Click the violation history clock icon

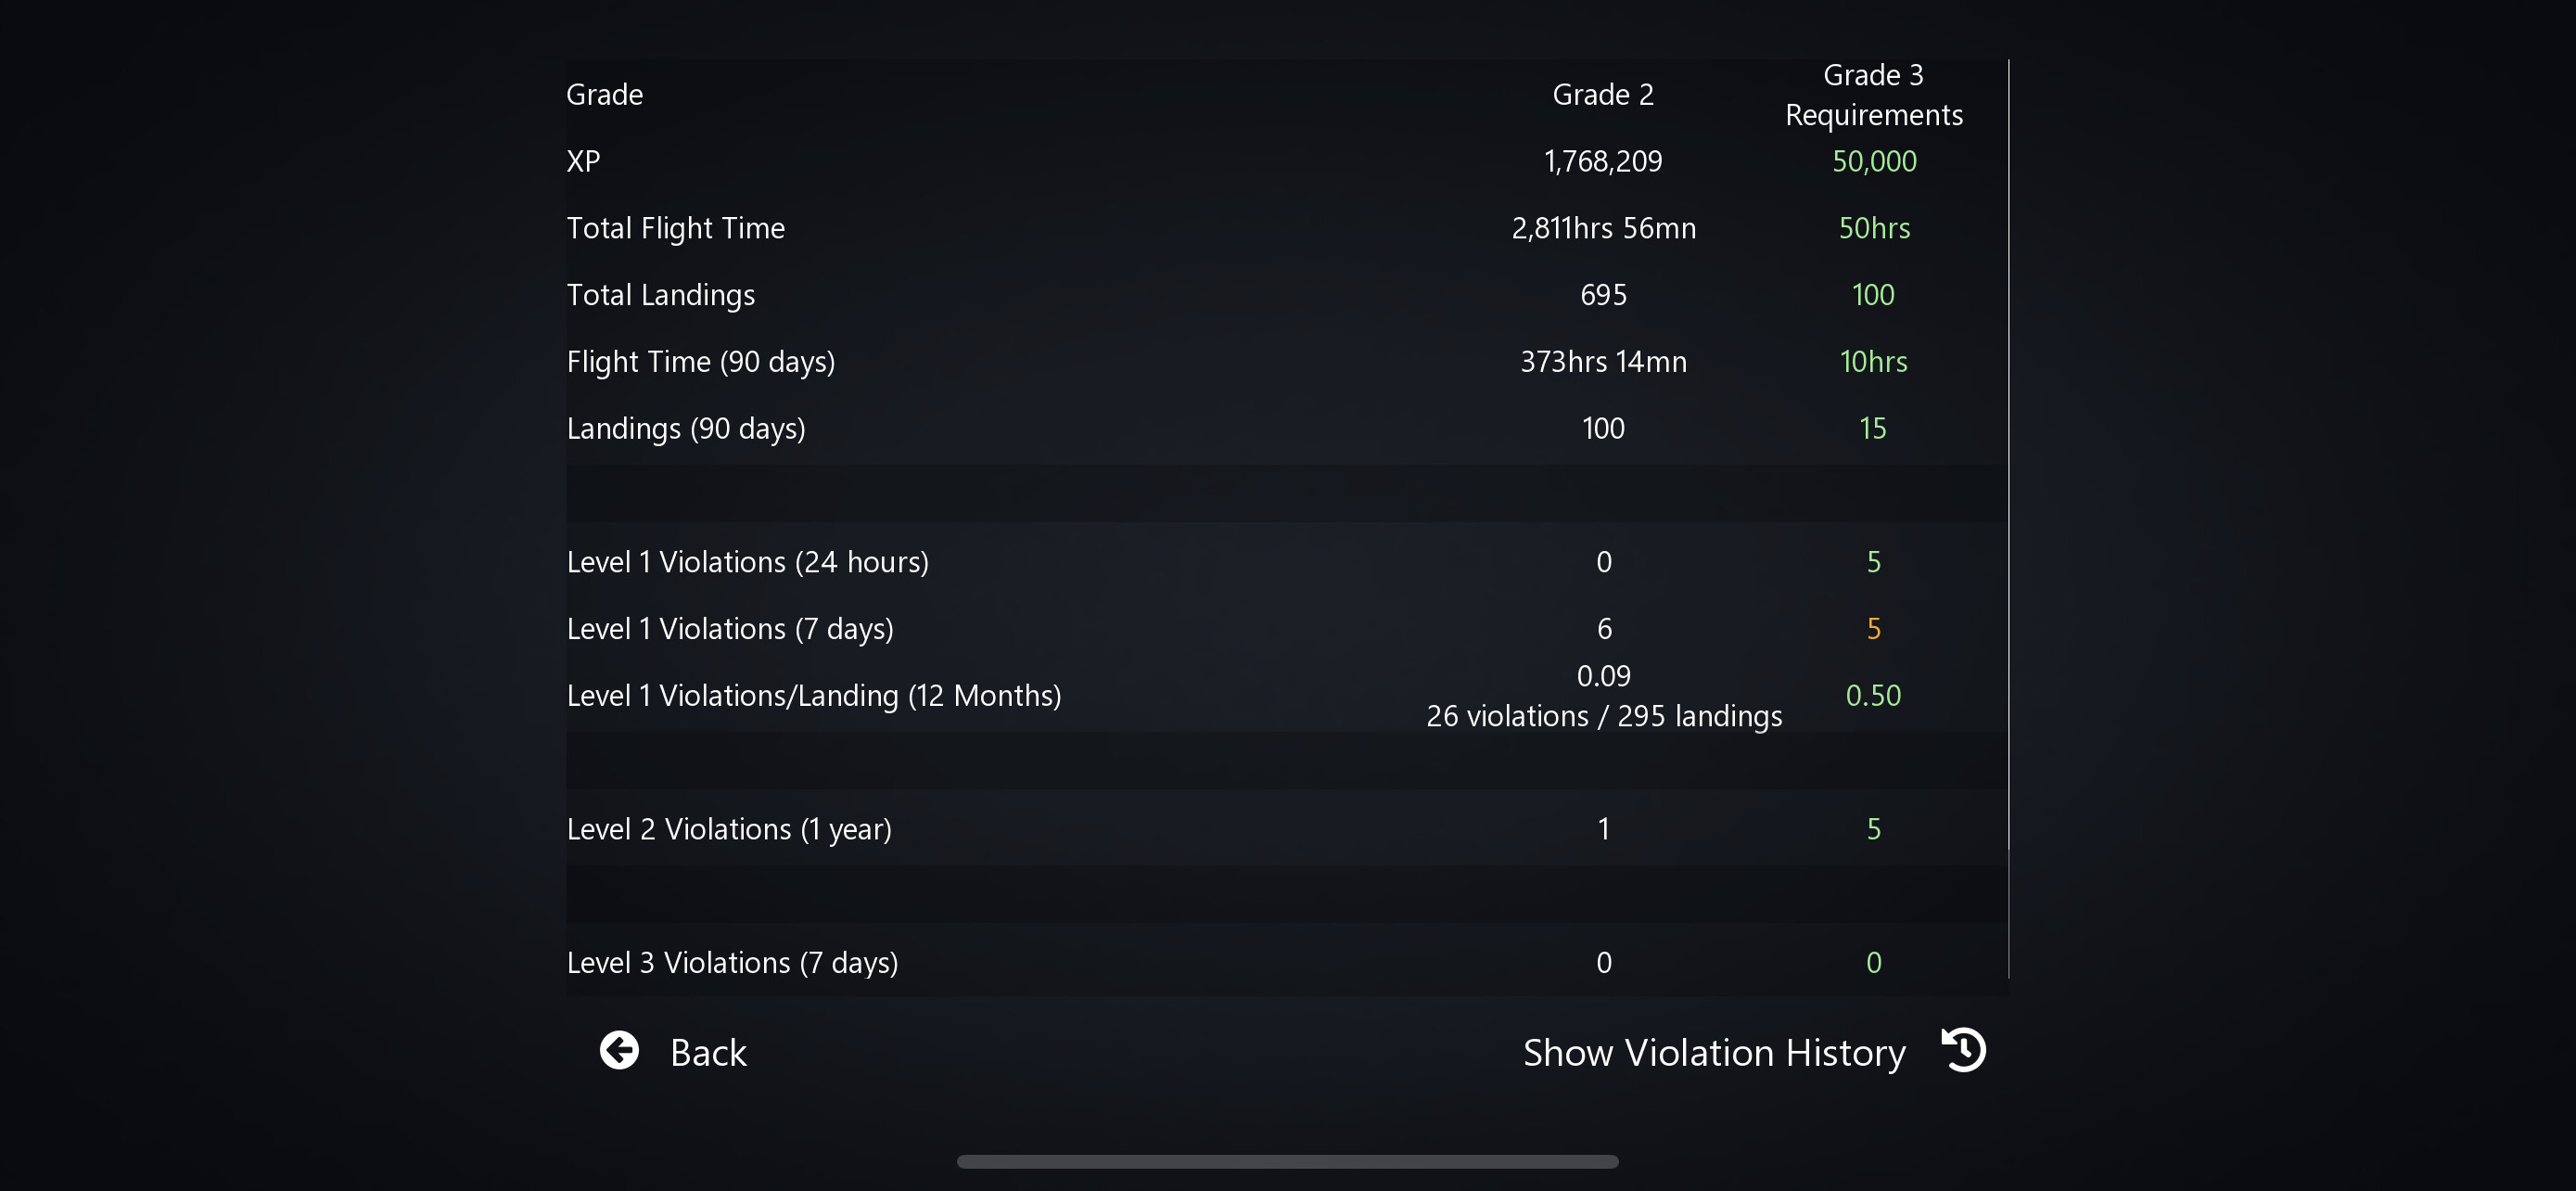click(1964, 1050)
